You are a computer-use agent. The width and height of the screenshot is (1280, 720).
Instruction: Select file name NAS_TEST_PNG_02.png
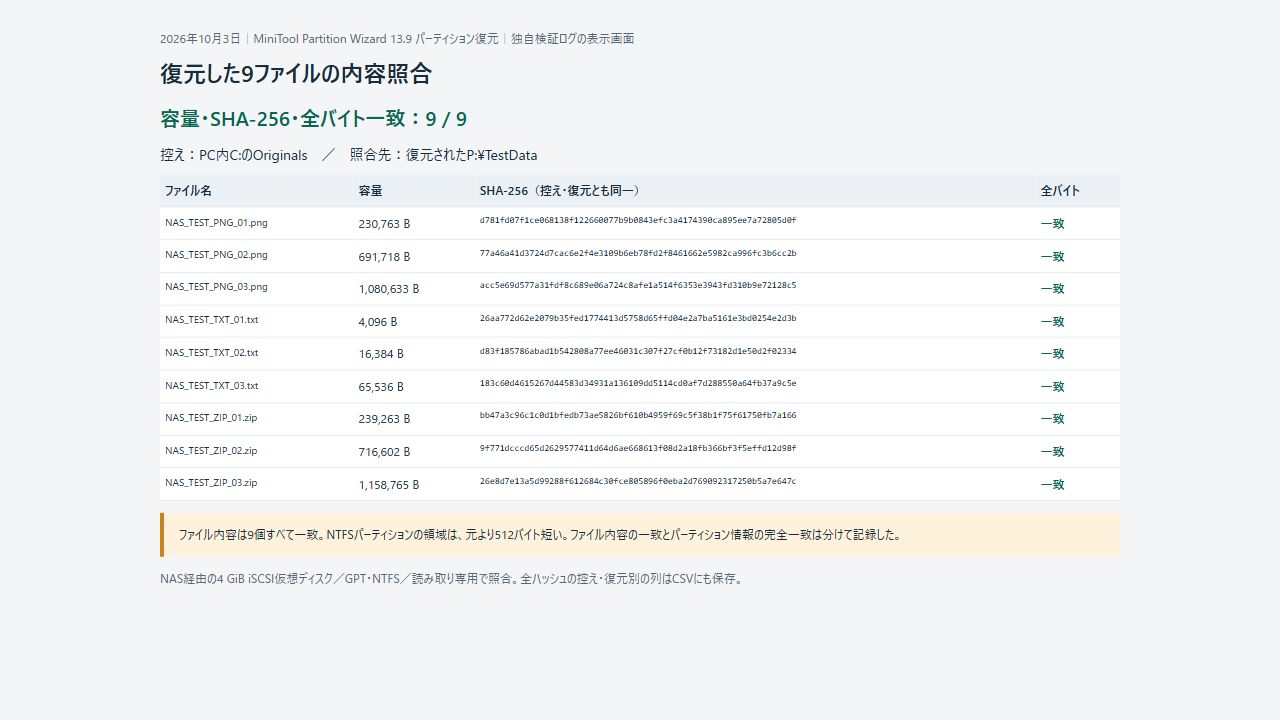(x=216, y=255)
